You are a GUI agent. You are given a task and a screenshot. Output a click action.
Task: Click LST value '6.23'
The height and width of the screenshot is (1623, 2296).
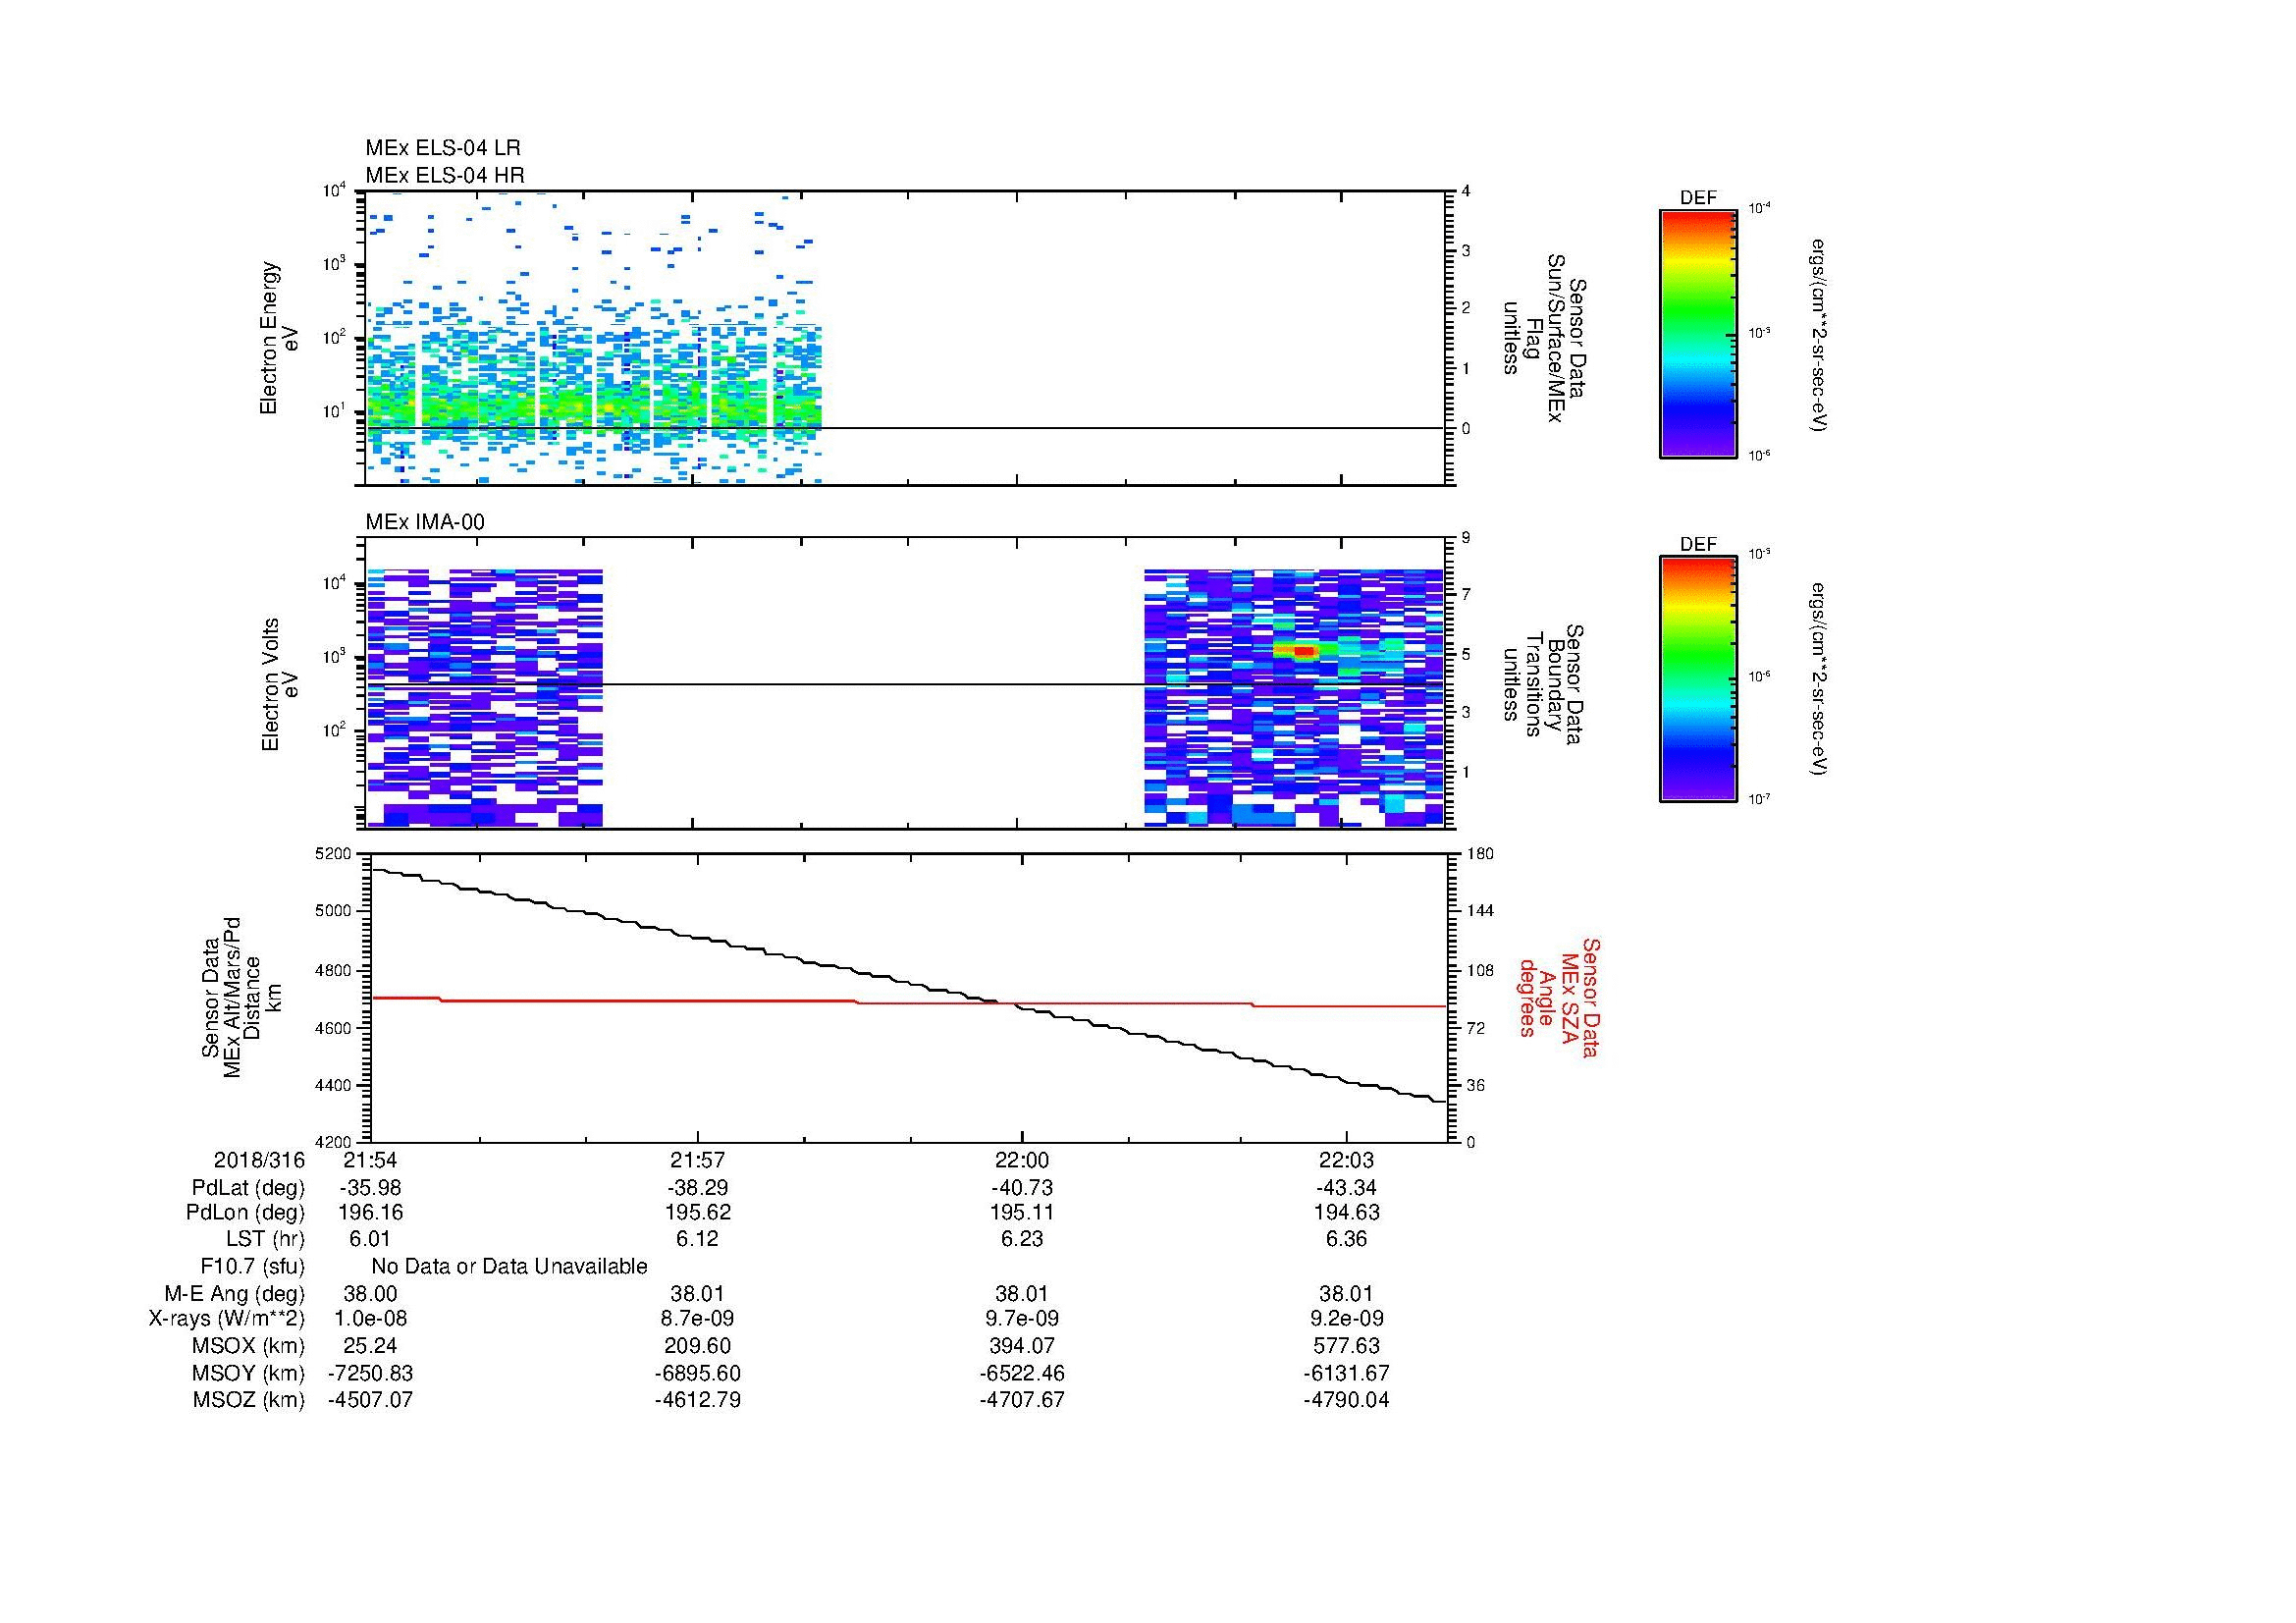(1022, 1239)
